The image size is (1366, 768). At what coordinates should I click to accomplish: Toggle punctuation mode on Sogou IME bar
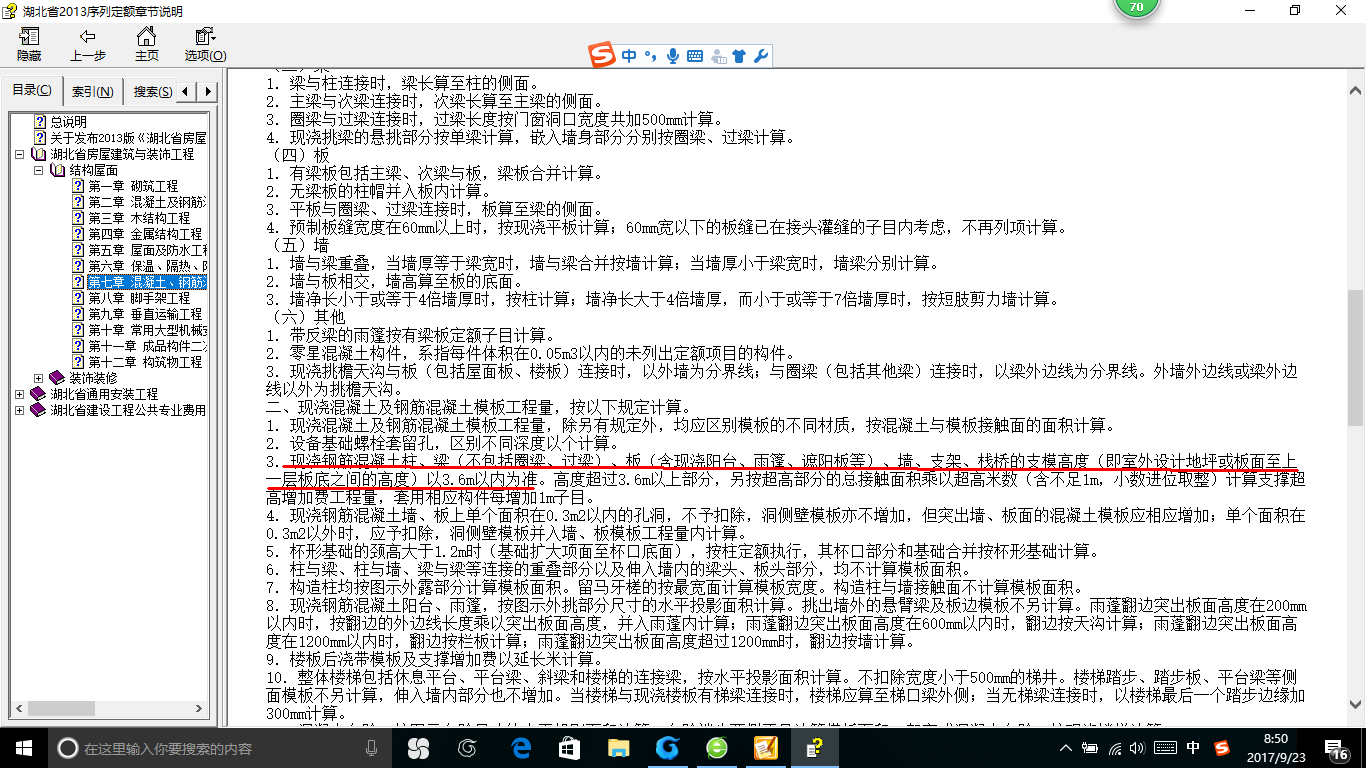click(651, 57)
